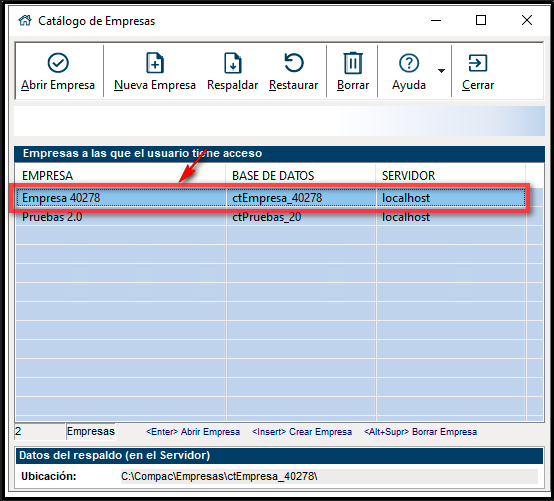The width and height of the screenshot is (554, 501).
Task: Select the Empresa 40278 row
Action: click(271, 198)
